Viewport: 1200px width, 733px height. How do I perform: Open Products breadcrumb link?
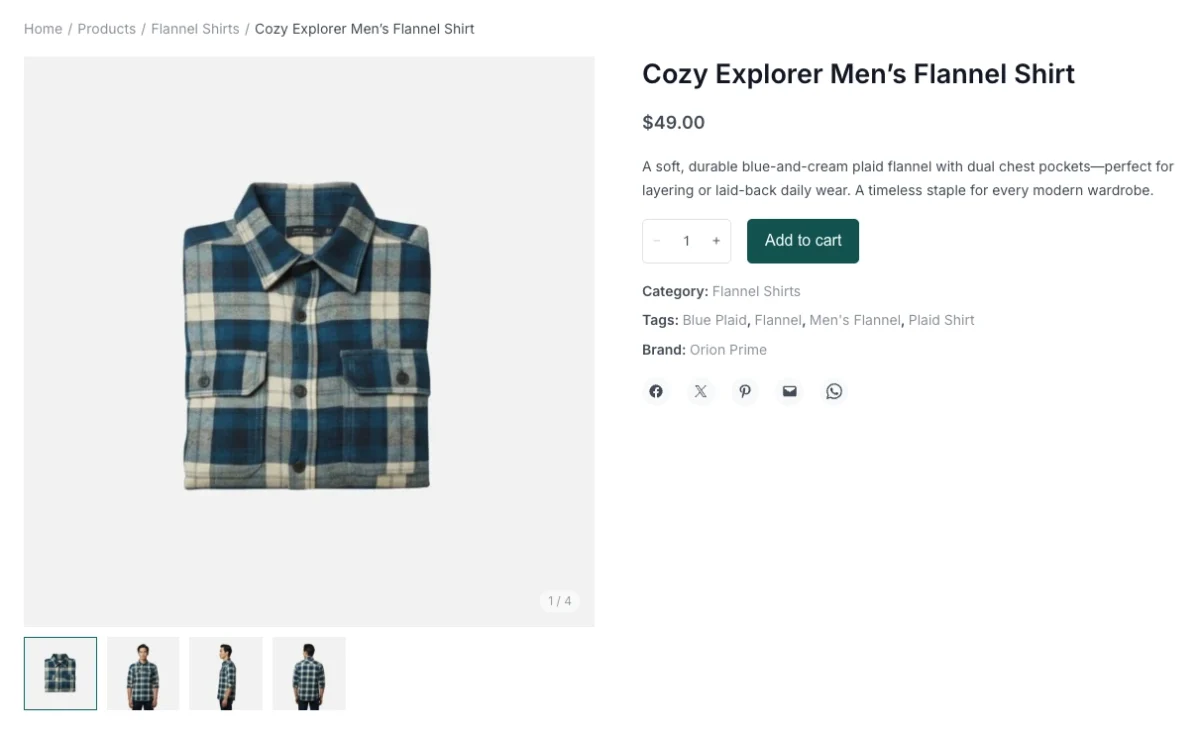106,29
